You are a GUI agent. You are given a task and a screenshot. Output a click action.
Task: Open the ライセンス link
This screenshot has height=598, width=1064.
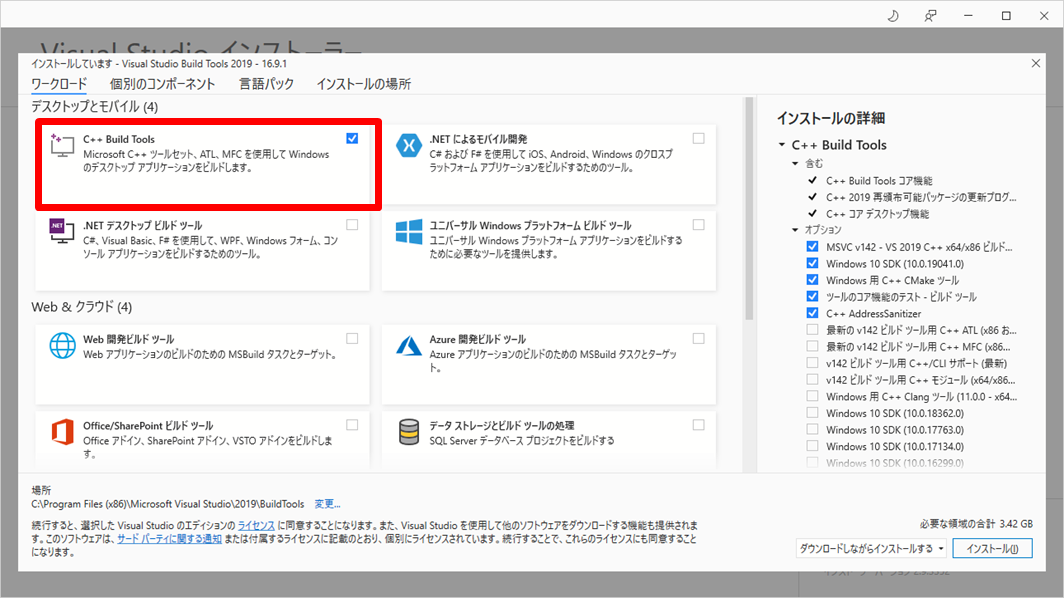click(256, 525)
